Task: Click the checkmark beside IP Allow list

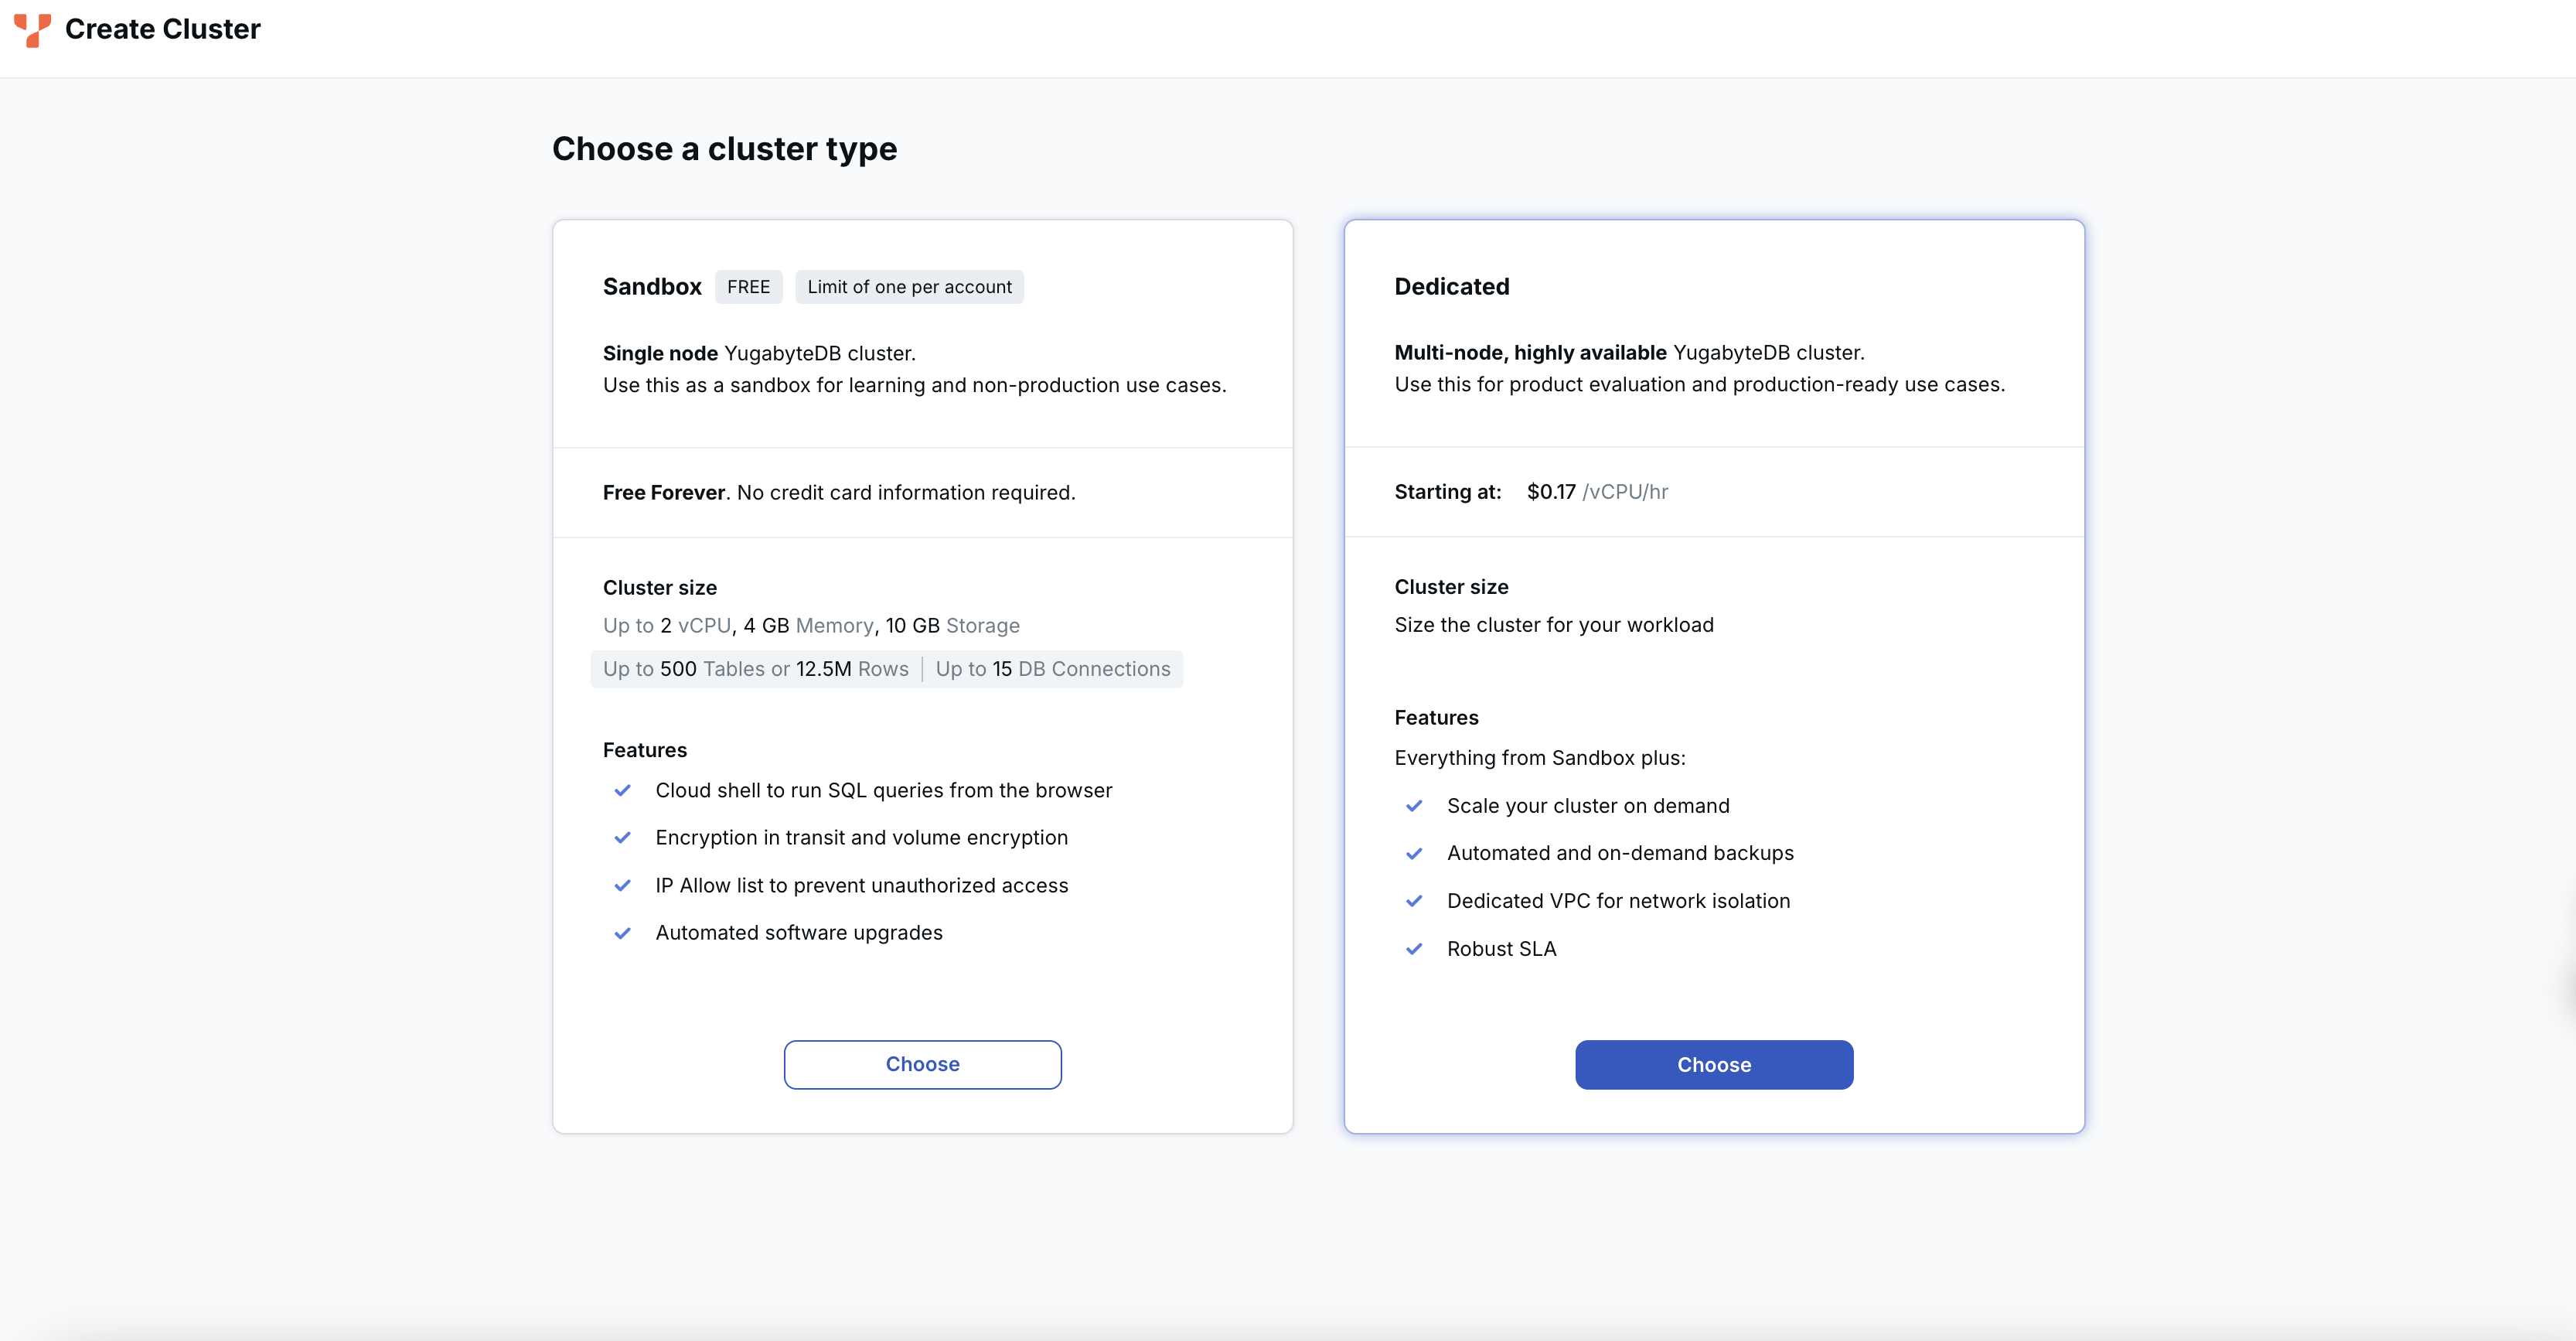Action: 622,885
